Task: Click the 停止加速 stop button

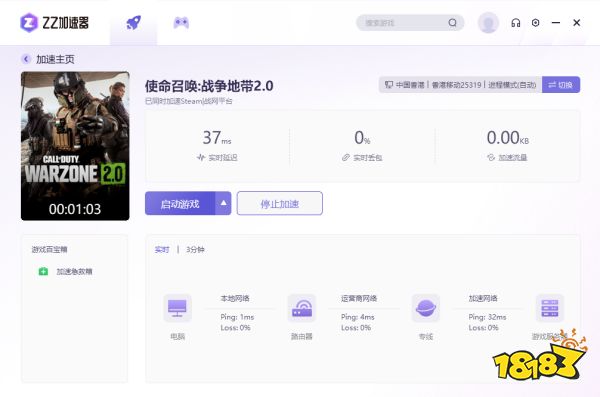Action: 280,203
